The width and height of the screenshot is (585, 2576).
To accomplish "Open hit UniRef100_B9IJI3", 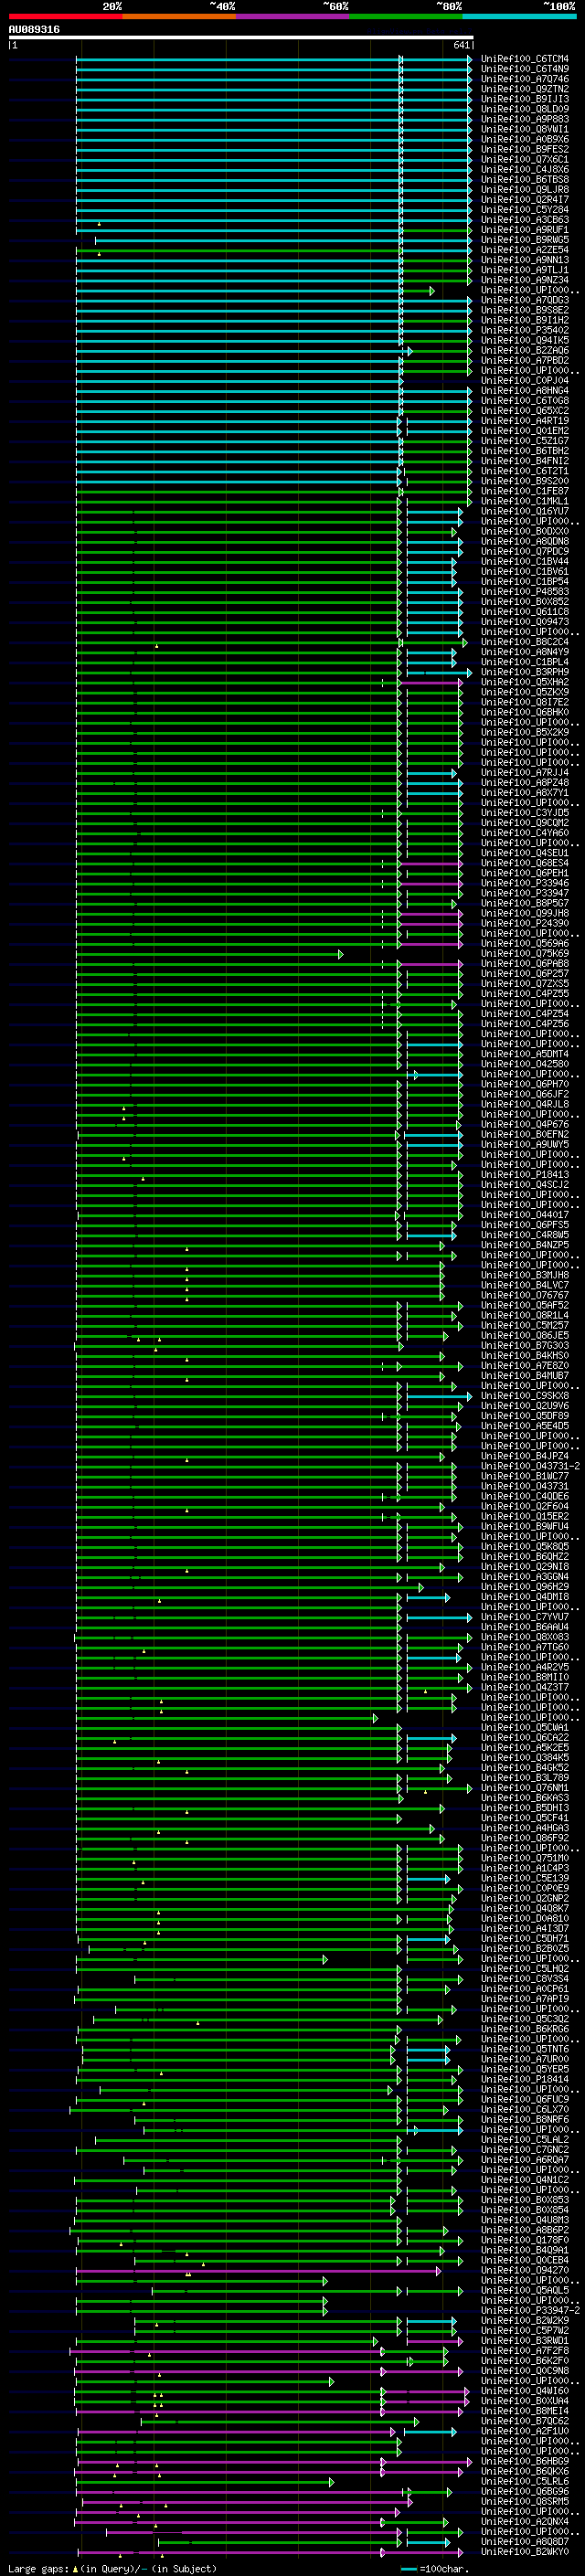I will pyautogui.click(x=525, y=99).
